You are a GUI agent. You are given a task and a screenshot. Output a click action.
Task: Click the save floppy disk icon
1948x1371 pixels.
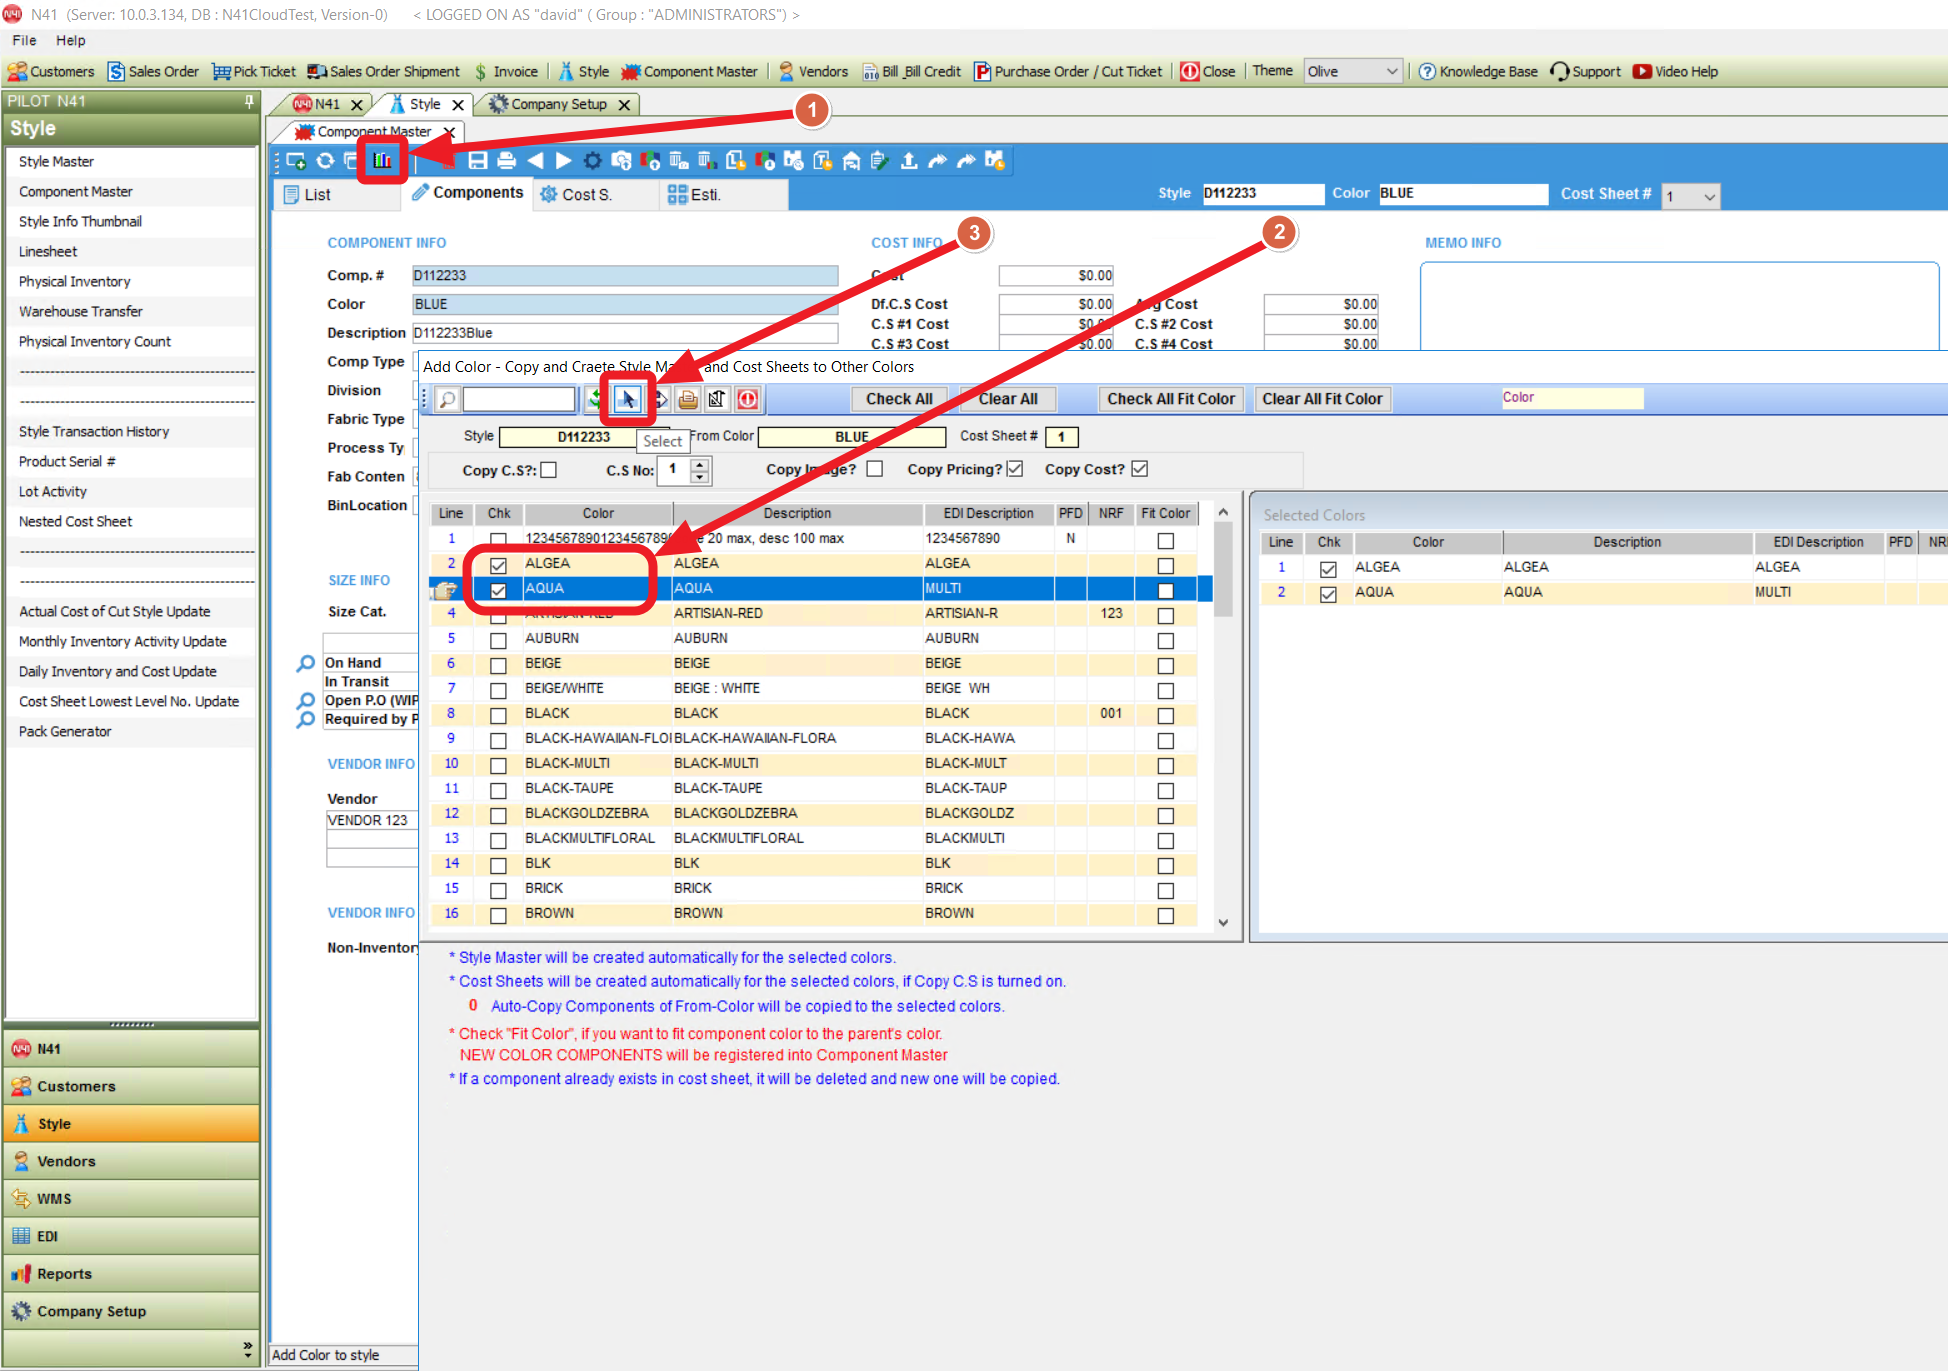pos(478,161)
